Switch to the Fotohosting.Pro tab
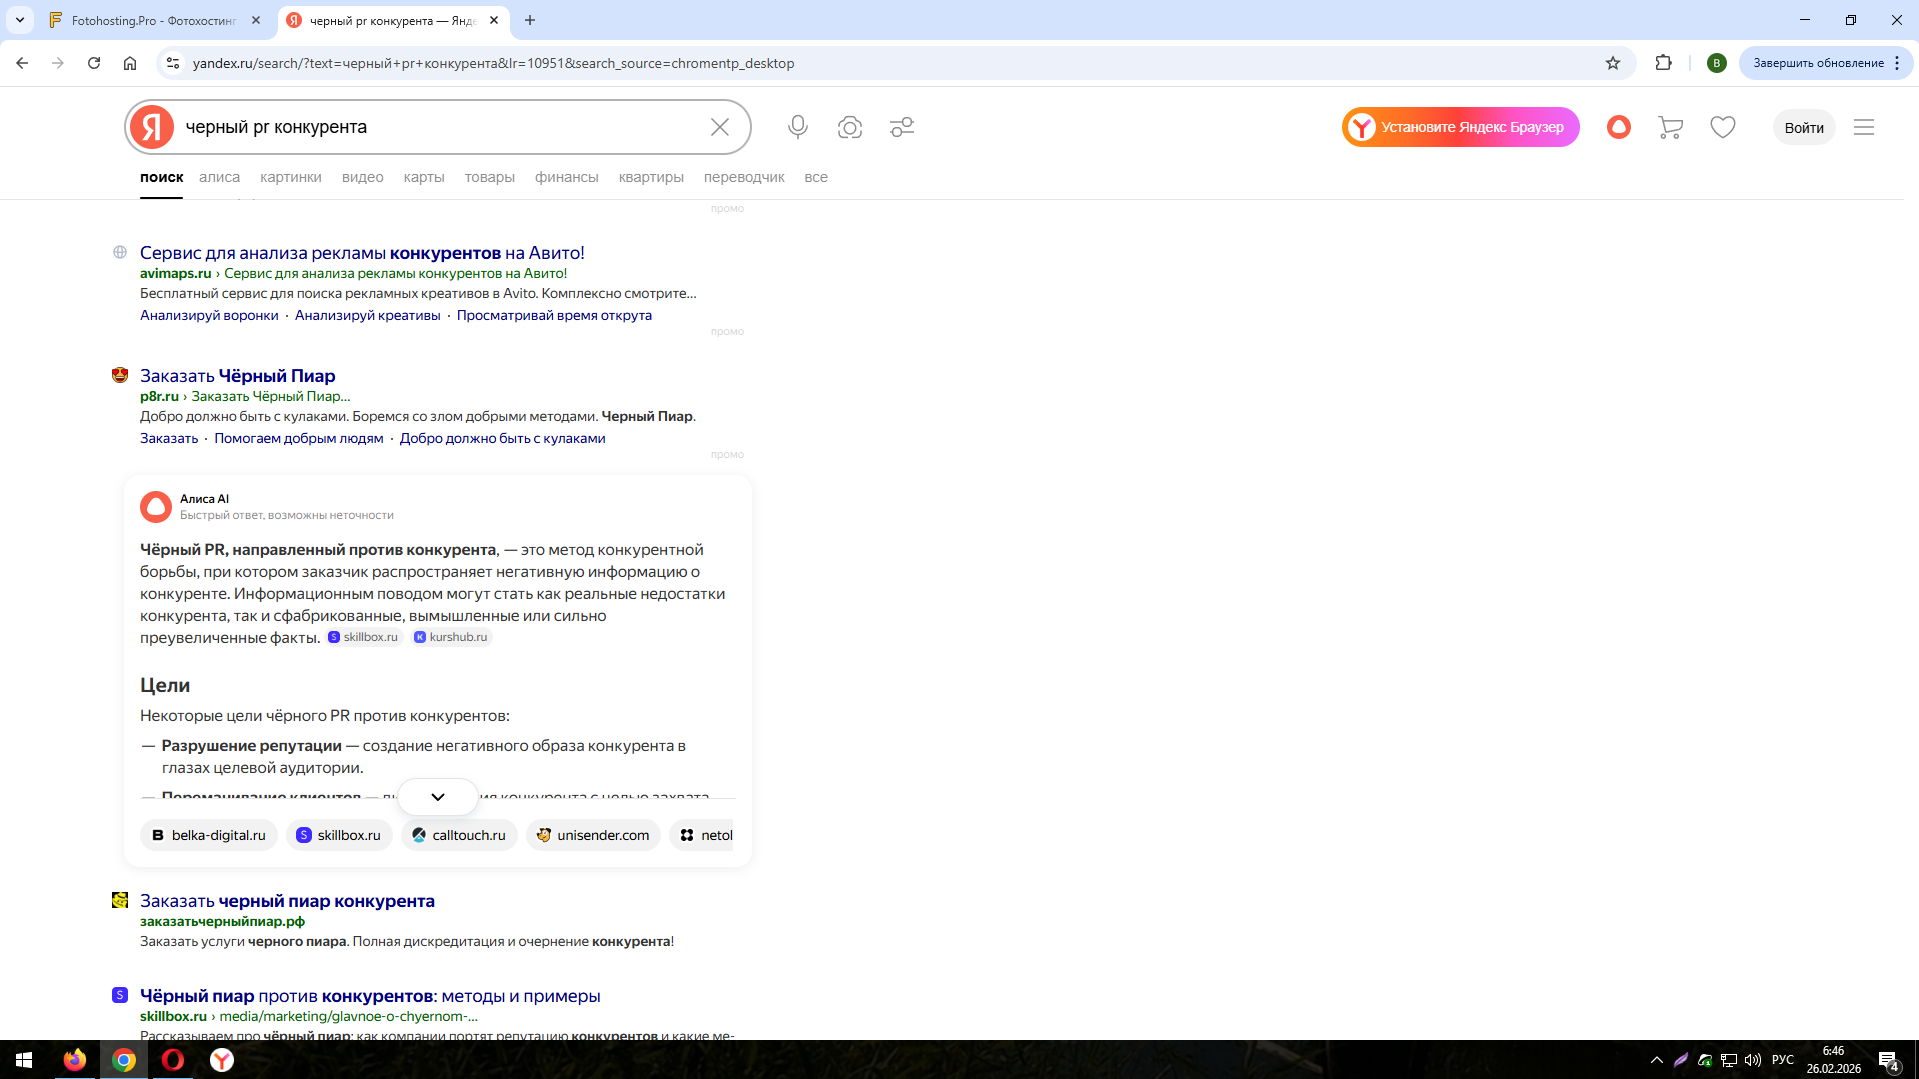1919x1079 pixels. 155,20
